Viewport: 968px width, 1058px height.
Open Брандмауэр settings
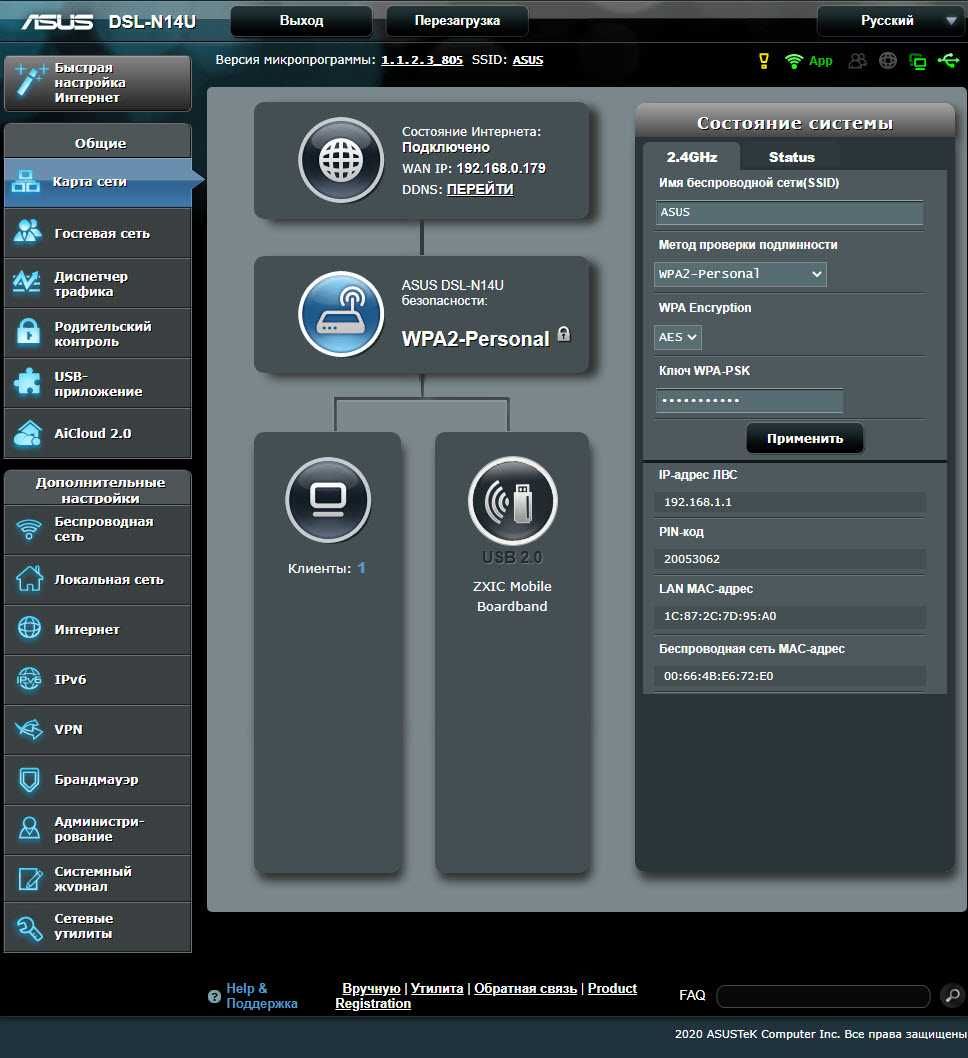(x=98, y=779)
